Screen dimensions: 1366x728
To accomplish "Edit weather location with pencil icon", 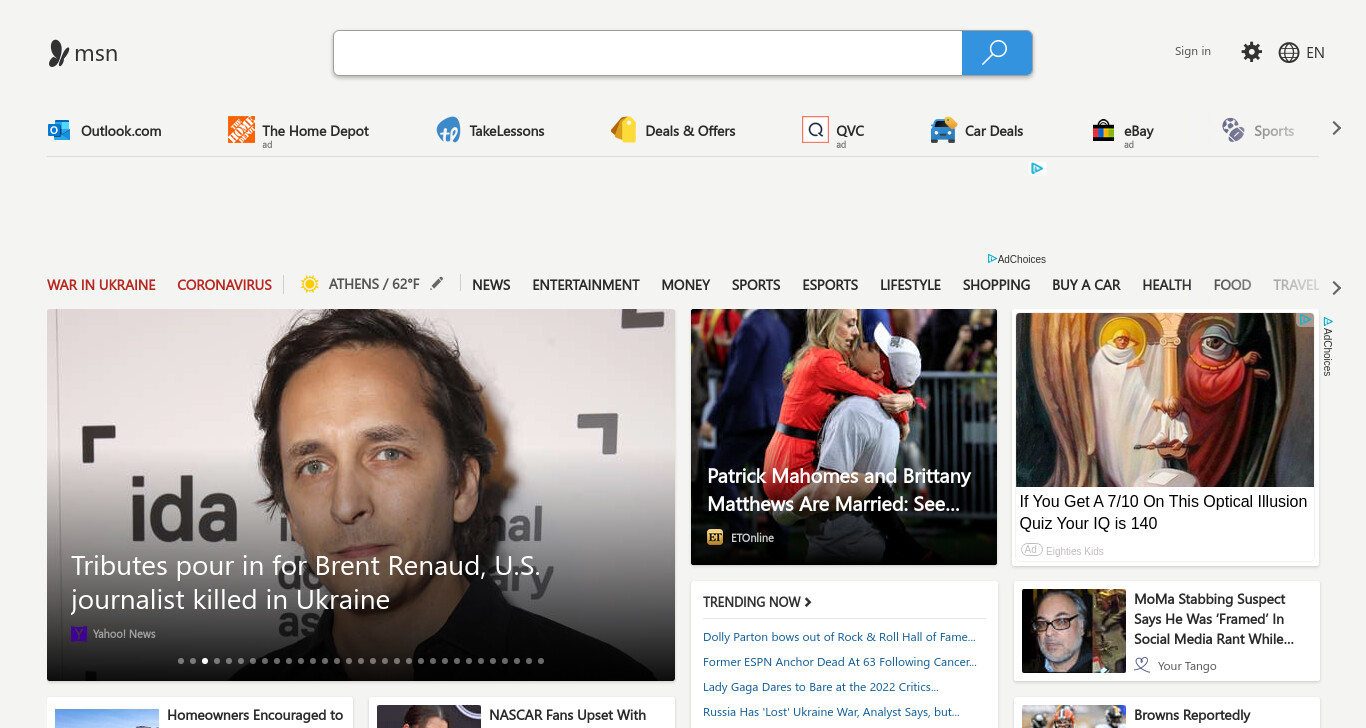I will click(437, 284).
